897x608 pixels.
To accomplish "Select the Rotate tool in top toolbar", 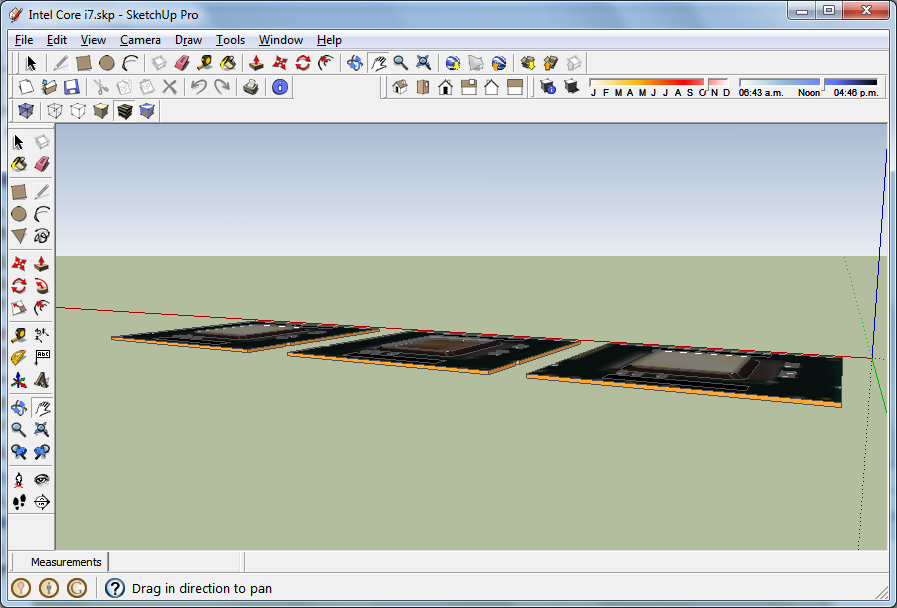I will pyautogui.click(x=303, y=63).
